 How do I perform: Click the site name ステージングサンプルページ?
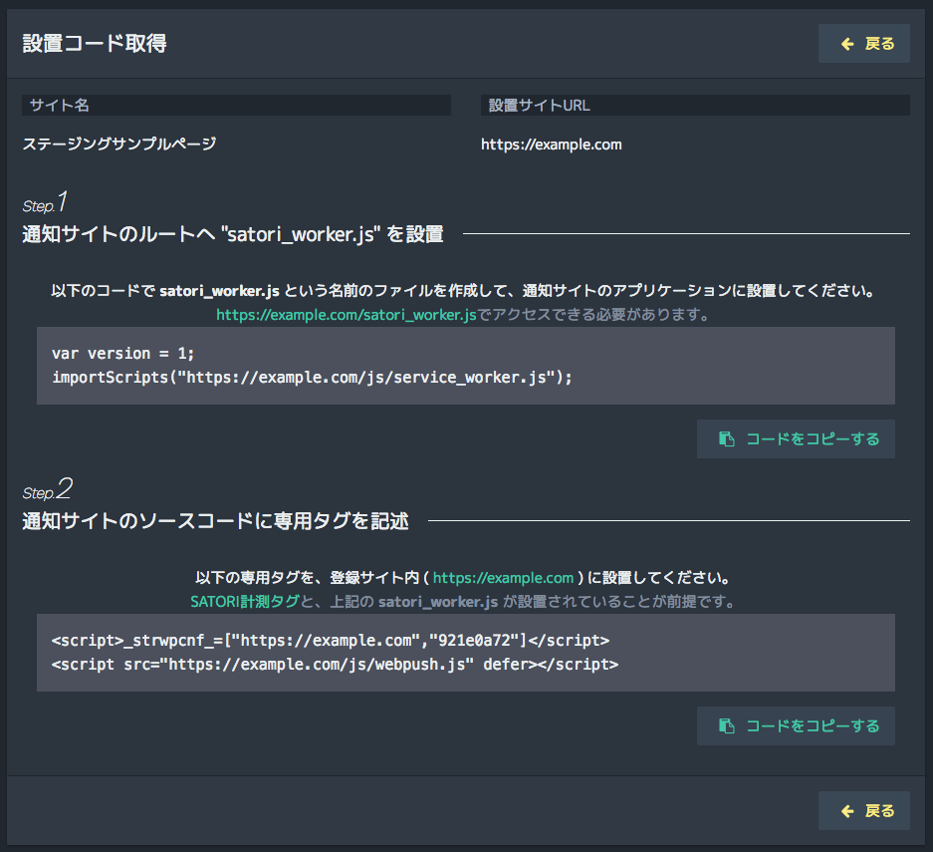point(119,144)
